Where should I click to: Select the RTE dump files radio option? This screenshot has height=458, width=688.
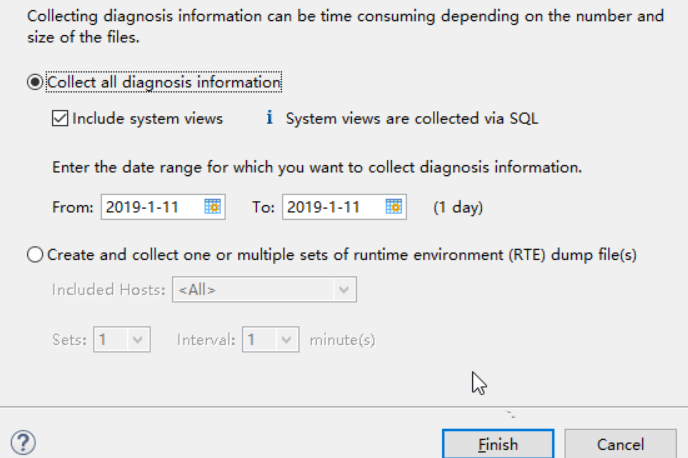35,254
